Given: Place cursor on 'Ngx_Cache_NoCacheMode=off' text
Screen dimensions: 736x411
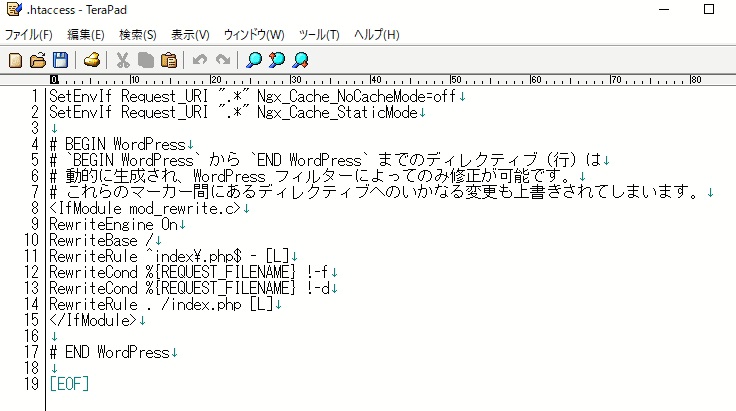Looking at the screenshot, I should [356, 97].
